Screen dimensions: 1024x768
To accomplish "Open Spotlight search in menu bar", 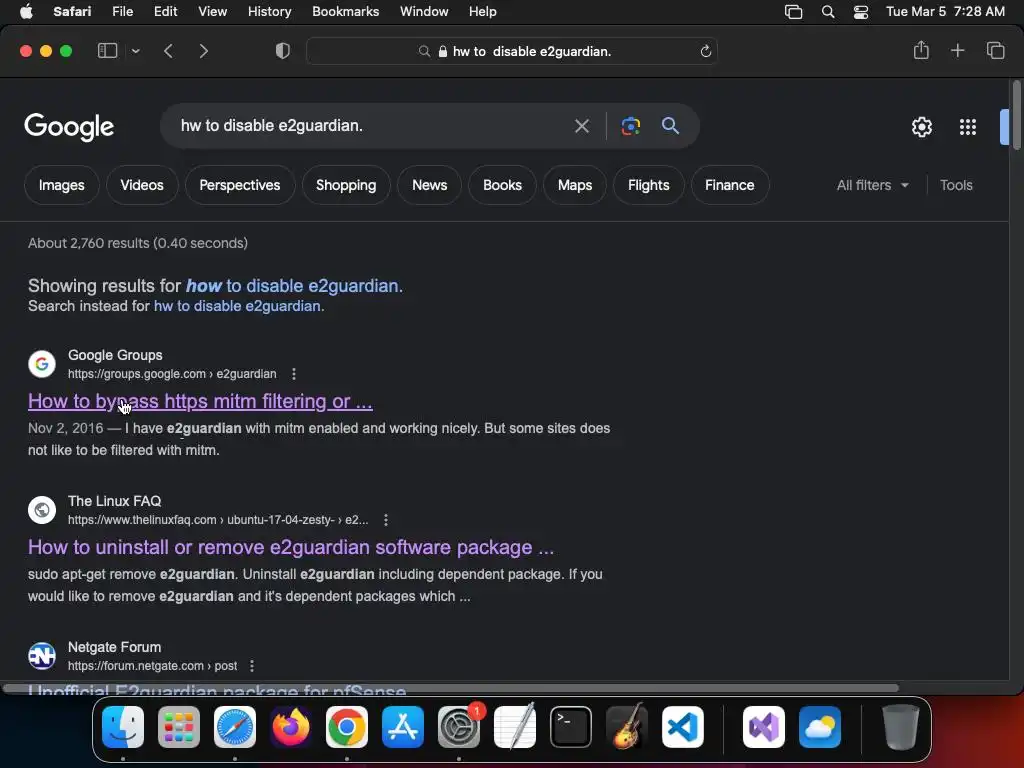I will pos(827,12).
